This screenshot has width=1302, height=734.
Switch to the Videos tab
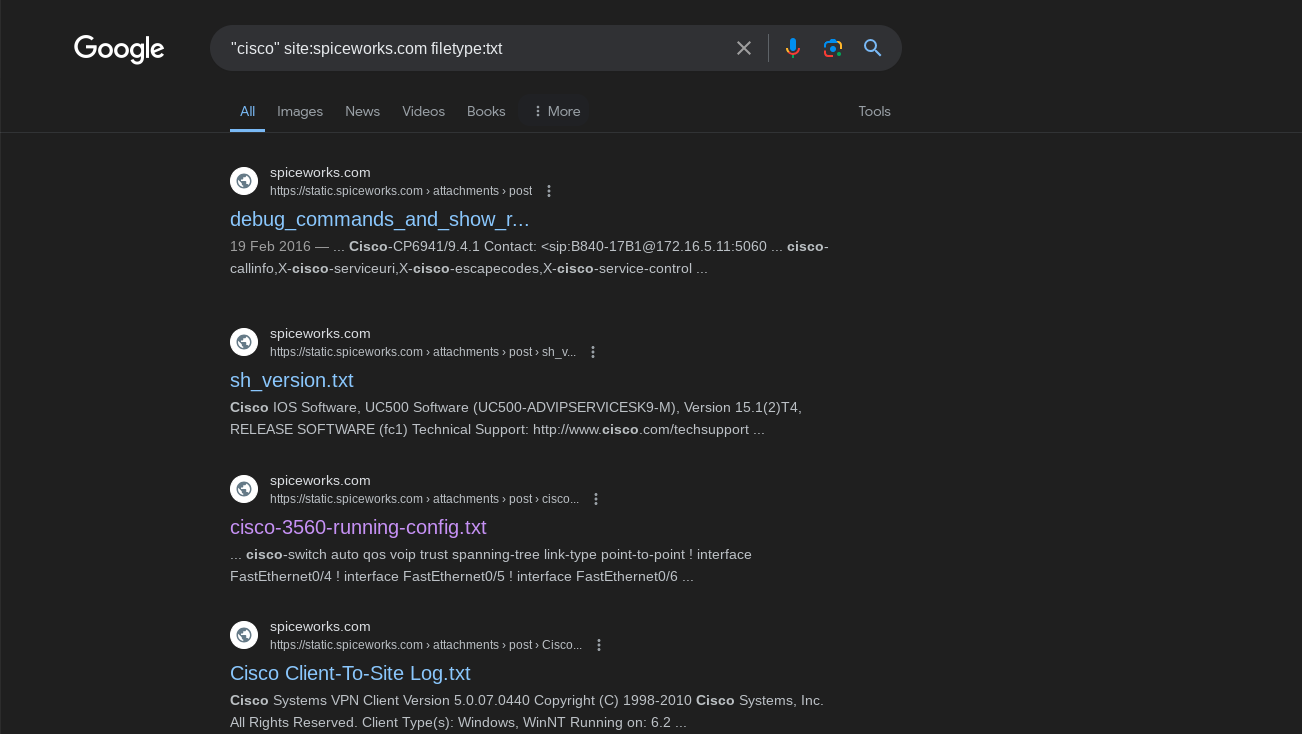tap(423, 111)
